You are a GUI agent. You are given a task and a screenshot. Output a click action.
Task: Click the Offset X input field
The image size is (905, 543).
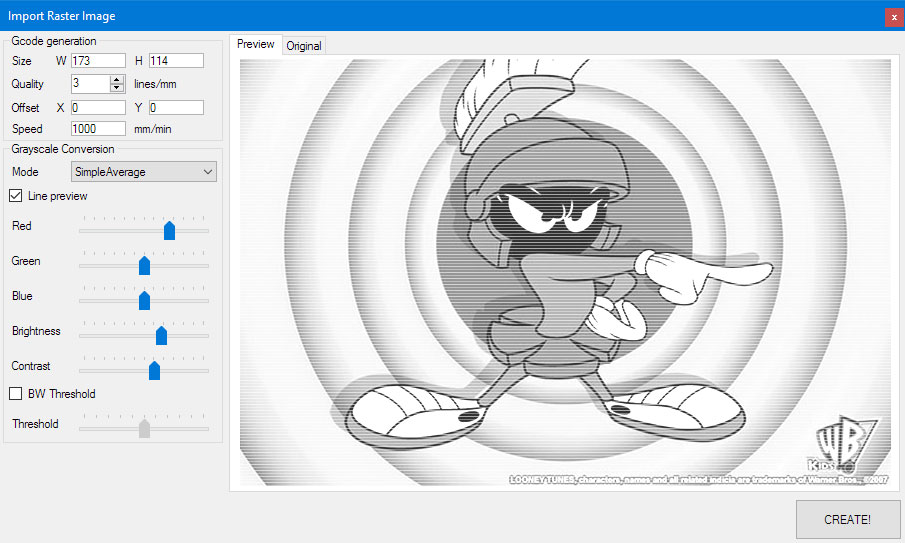(x=98, y=107)
